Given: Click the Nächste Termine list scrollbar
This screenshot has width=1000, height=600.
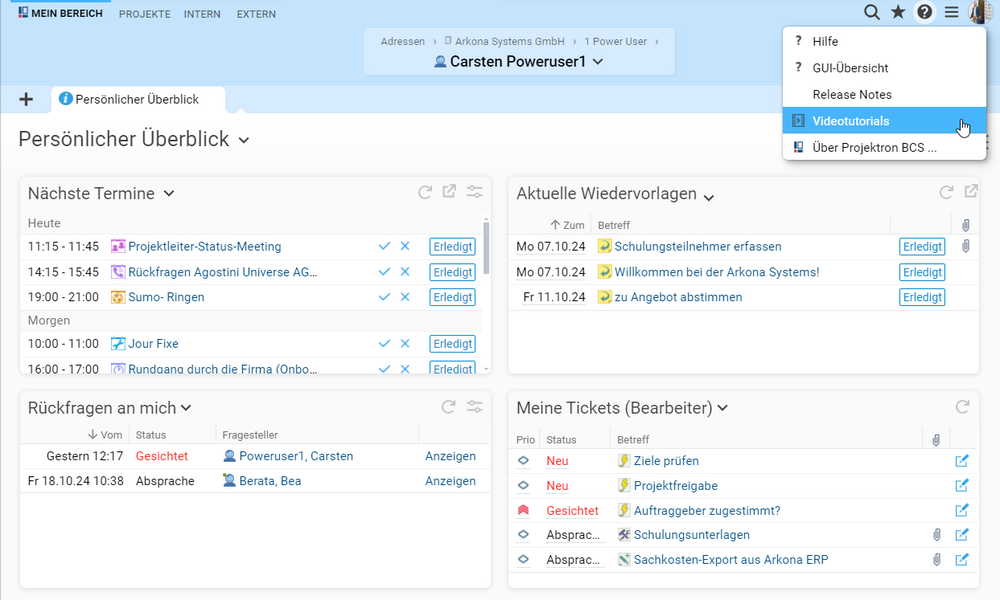Looking at the screenshot, I should click(486, 247).
